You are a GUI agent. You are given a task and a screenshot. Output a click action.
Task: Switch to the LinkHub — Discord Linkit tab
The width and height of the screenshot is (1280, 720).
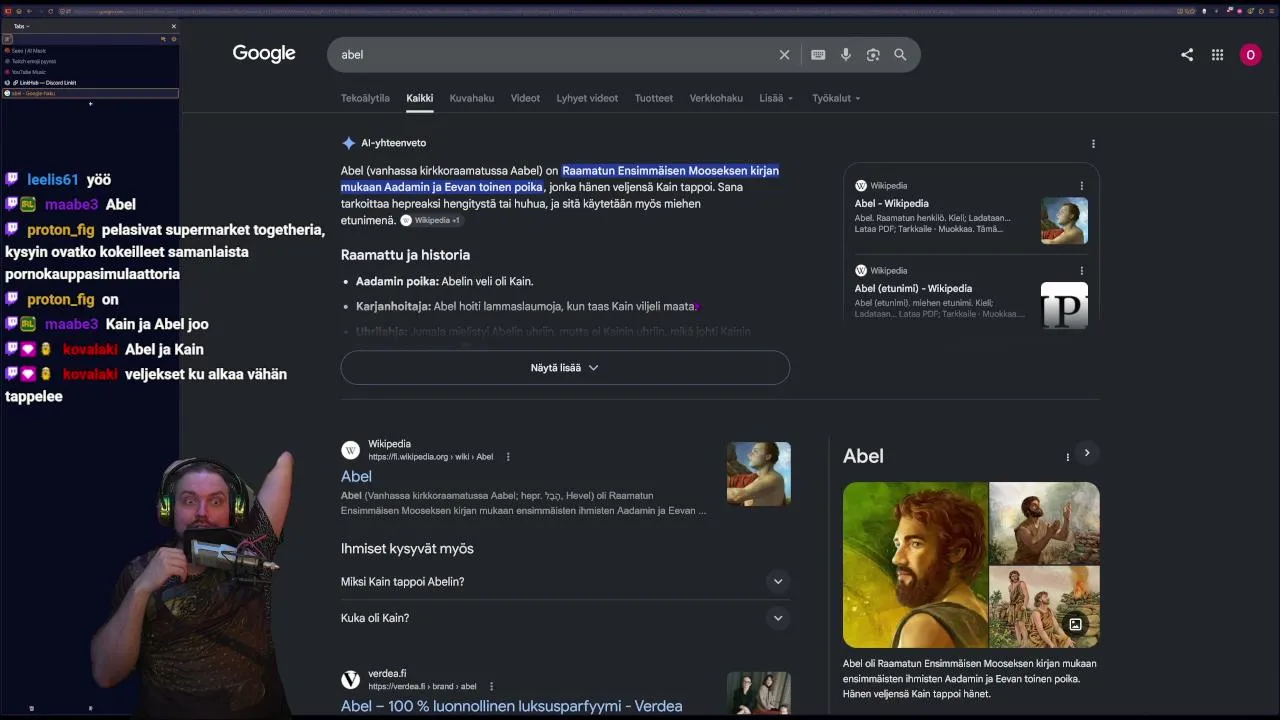pos(90,83)
